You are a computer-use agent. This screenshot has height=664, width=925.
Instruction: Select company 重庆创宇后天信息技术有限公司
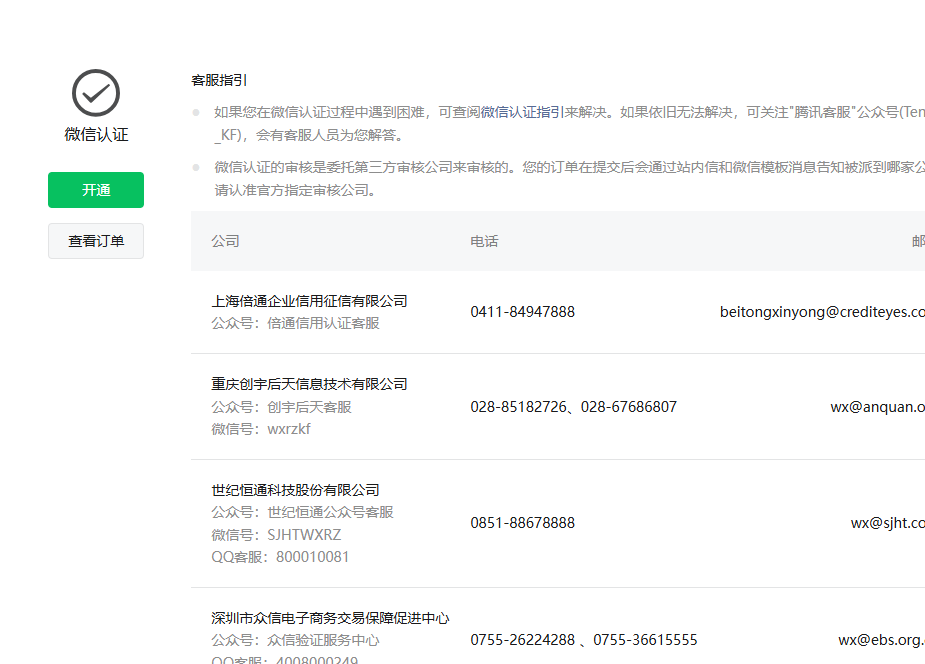click(309, 384)
